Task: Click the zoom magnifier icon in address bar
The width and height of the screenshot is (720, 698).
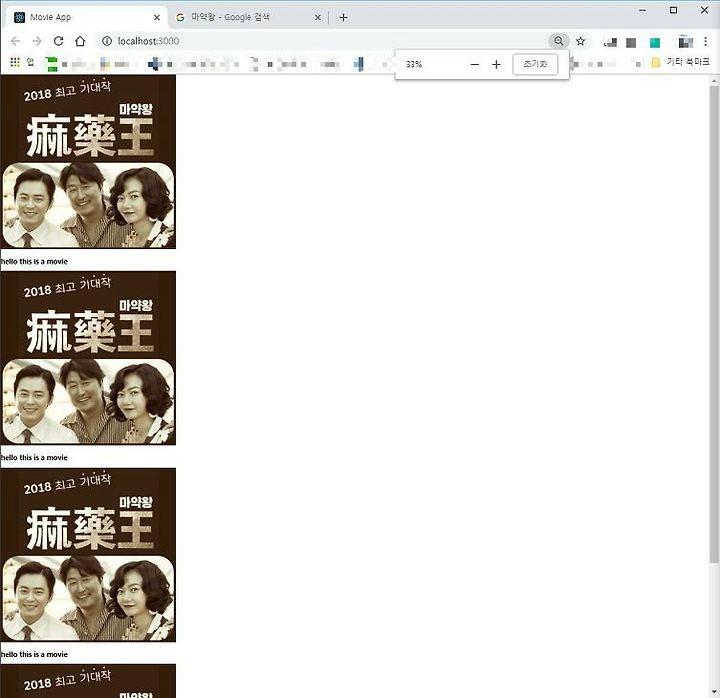Action: pos(558,41)
